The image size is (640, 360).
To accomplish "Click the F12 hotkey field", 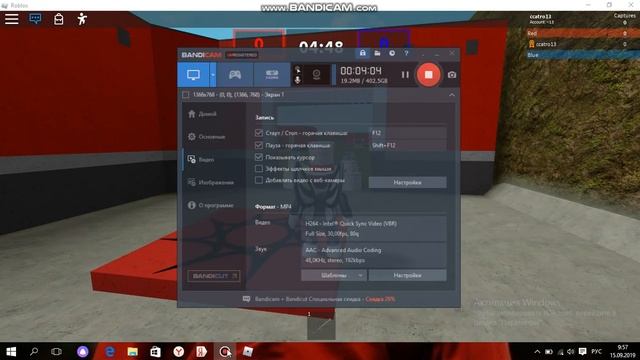I will click(407, 133).
